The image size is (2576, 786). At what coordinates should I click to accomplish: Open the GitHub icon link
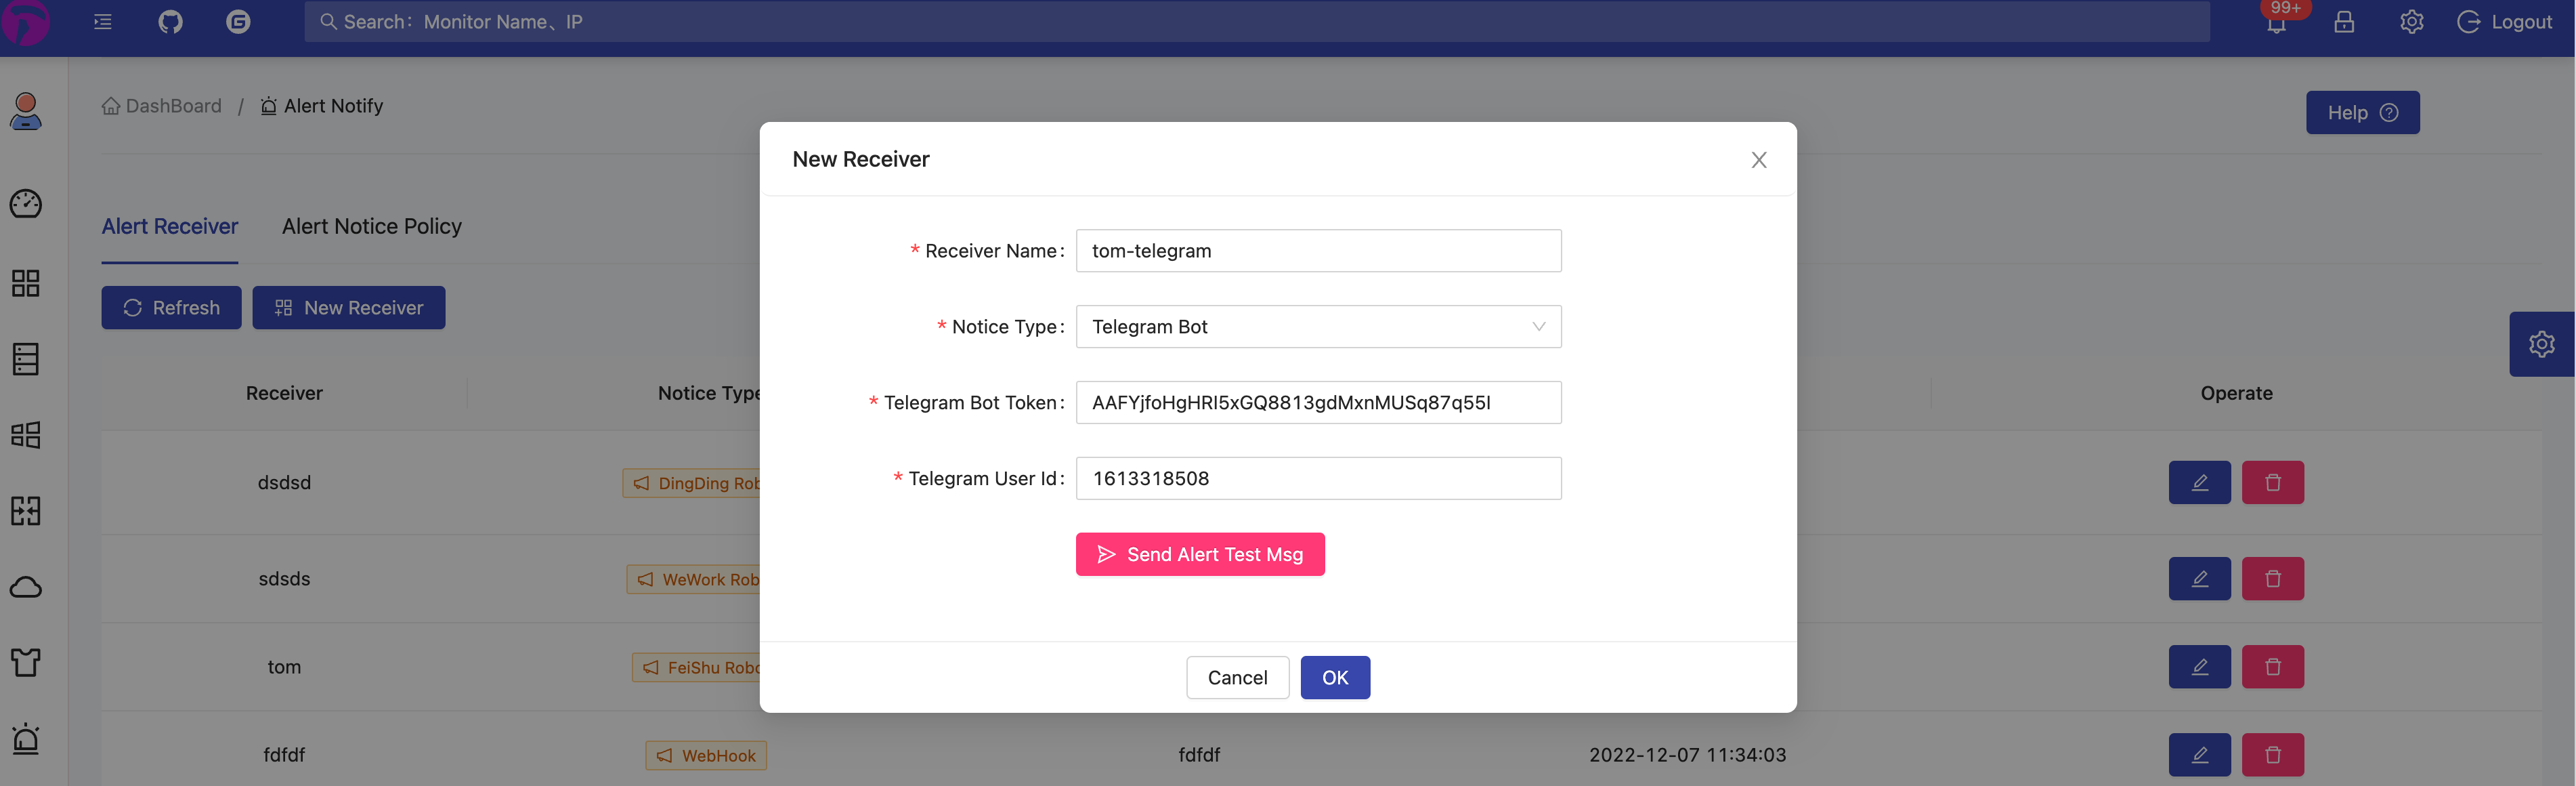click(x=170, y=22)
